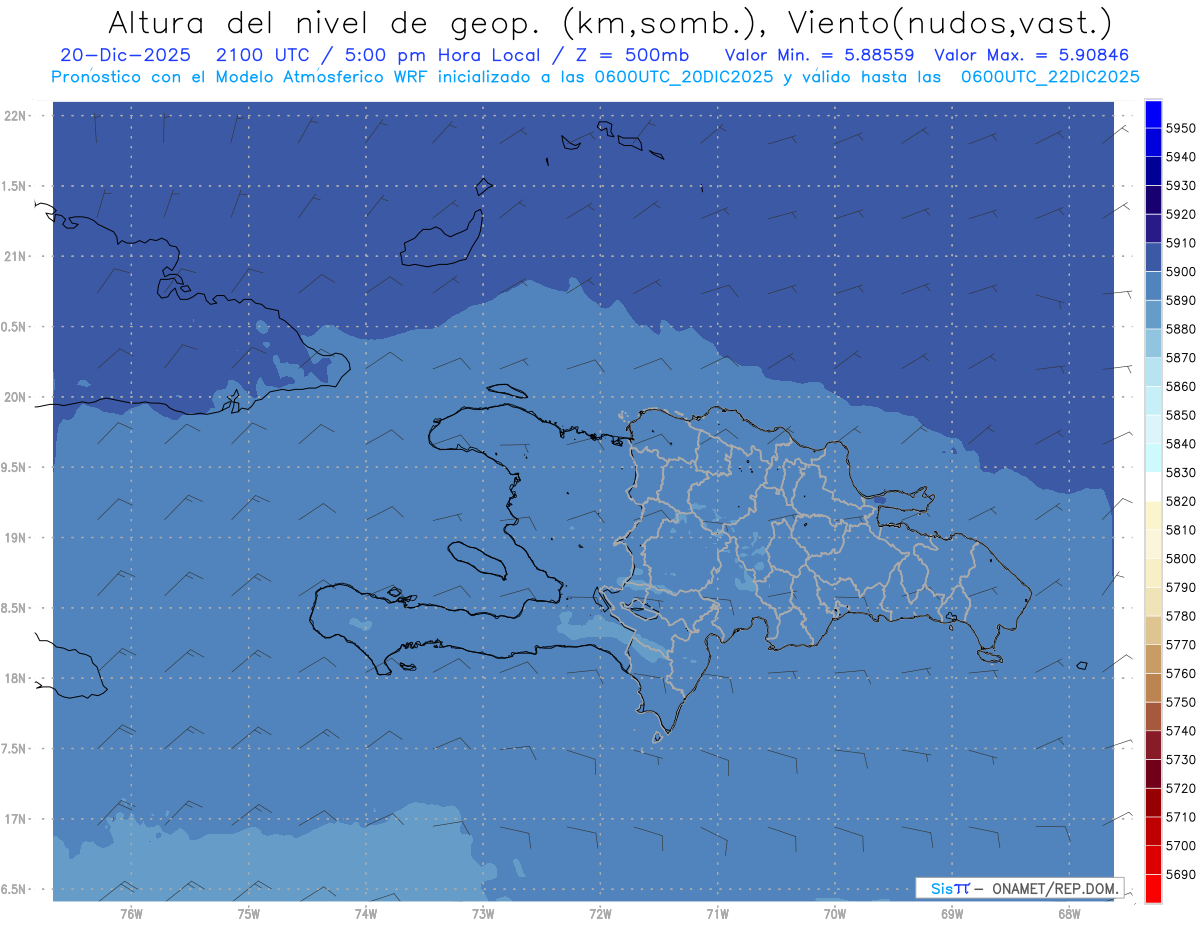Screen dimensions: 1200x927
Task: Click the 'Valor Min. = 5.88559' text
Action: (819, 55)
